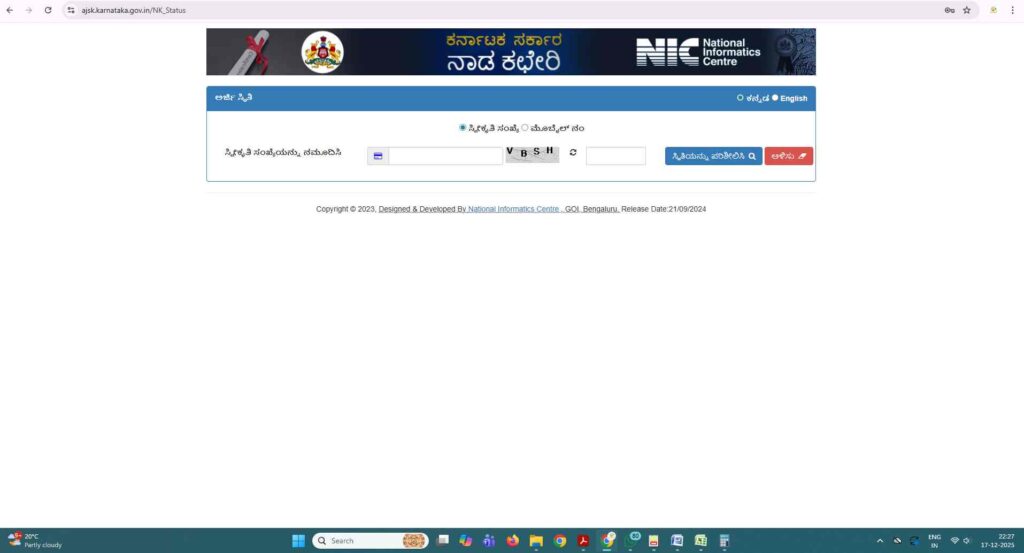
Task: Click in the acknowledgement number input field
Action: (x=445, y=156)
